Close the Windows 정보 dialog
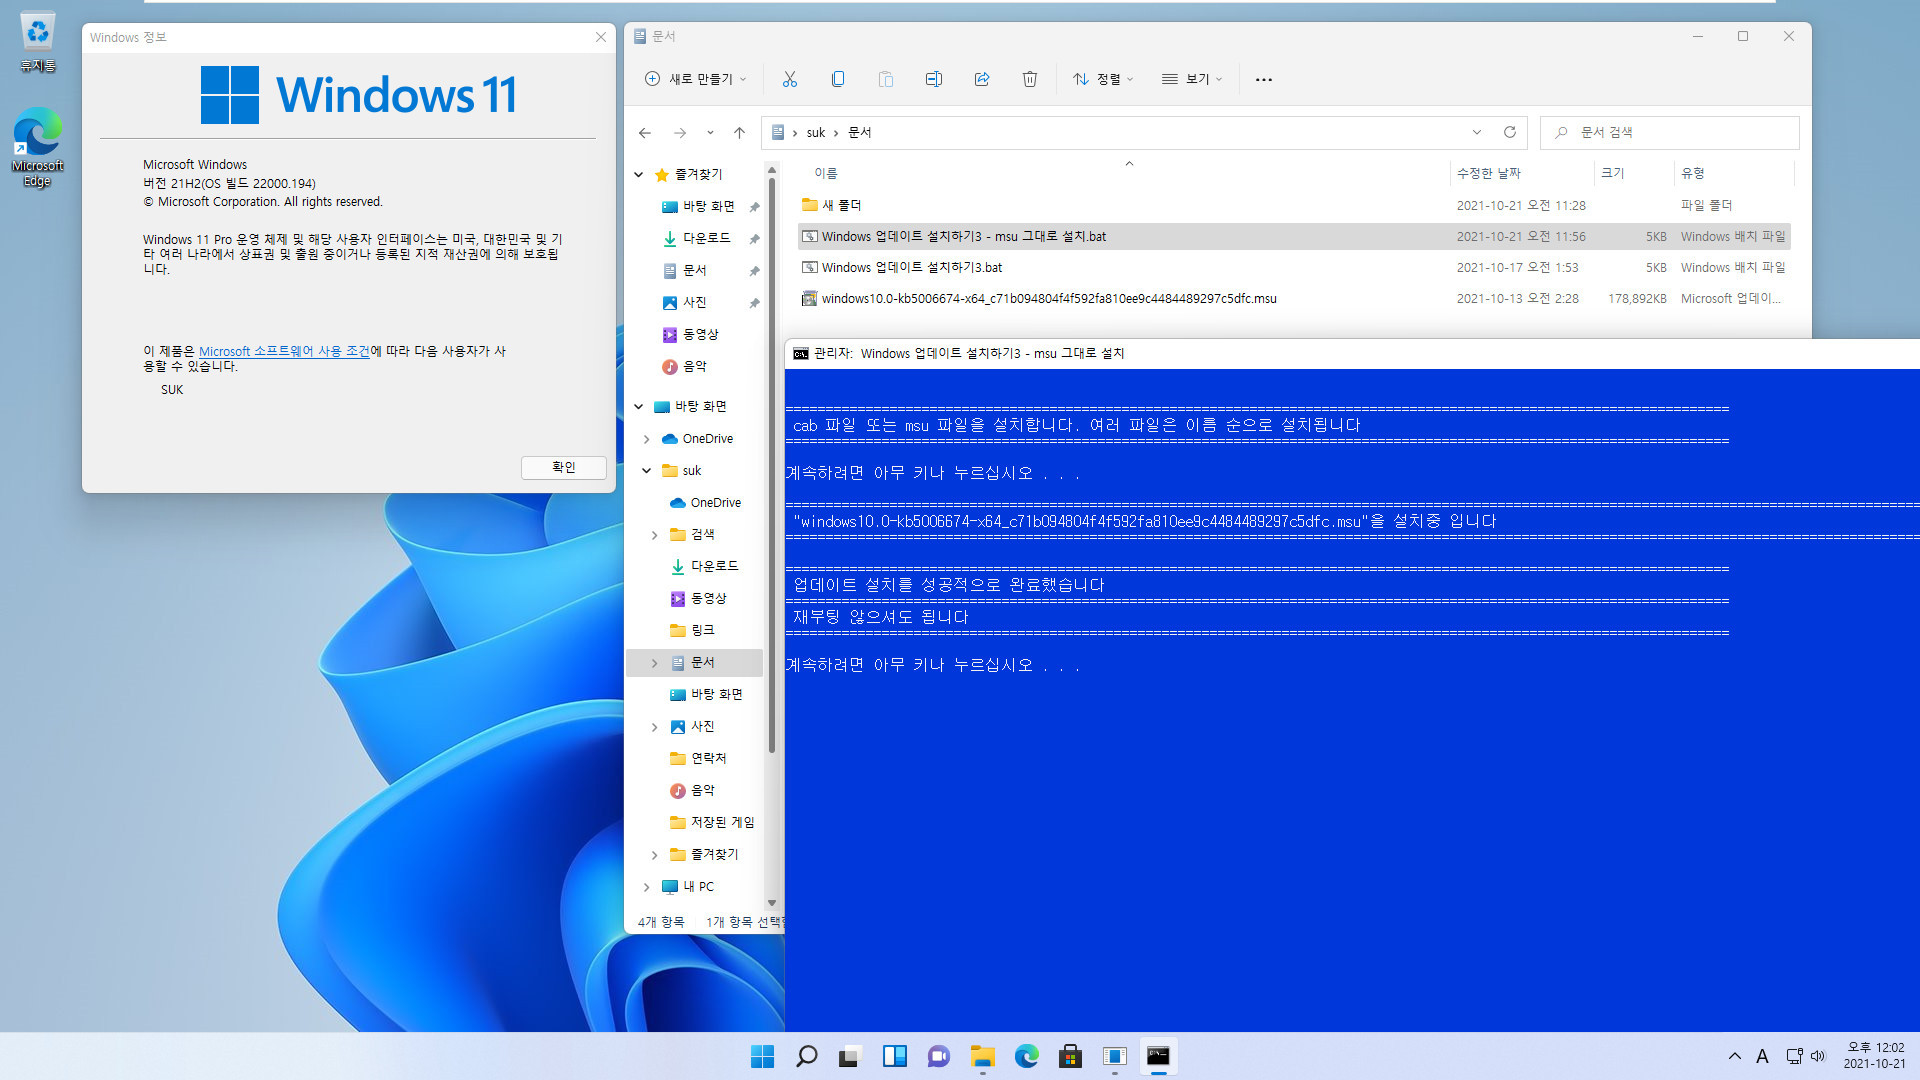This screenshot has width=1920, height=1080. (601, 37)
